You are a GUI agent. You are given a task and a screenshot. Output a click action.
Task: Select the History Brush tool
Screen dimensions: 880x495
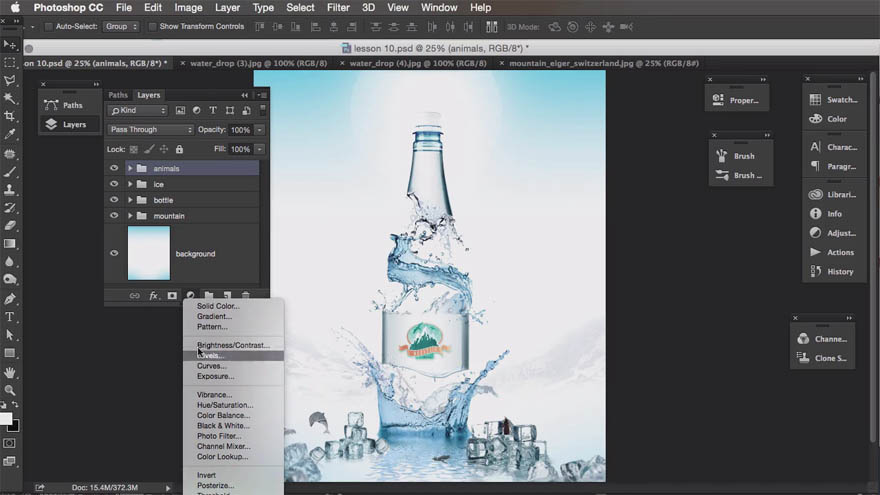click(10, 208)
